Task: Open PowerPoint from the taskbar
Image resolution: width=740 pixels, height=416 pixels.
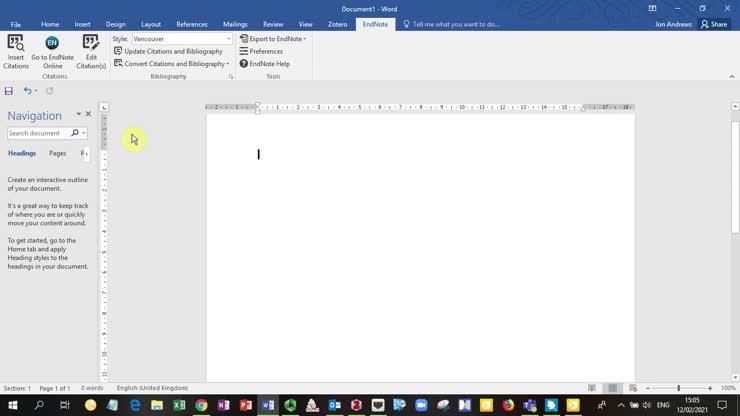Action: click(245, 405)
